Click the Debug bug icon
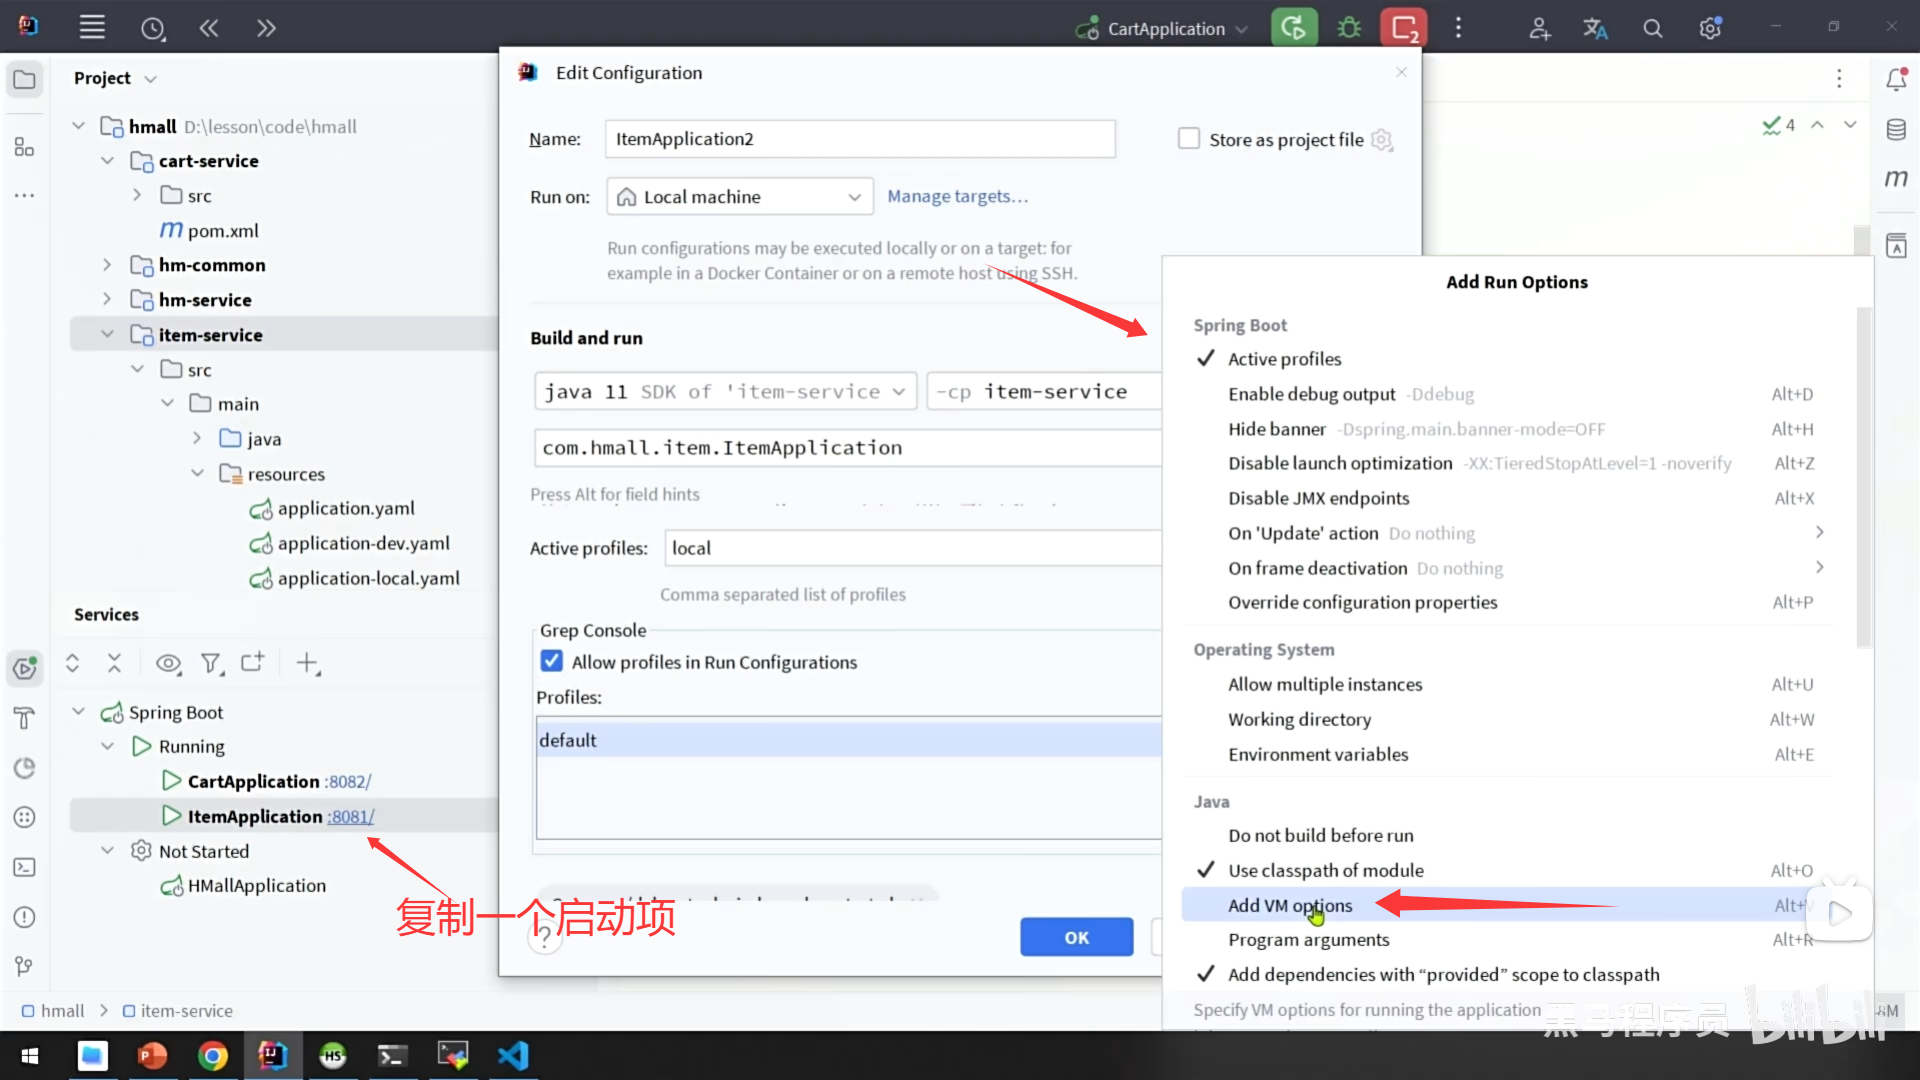 click(x=1349, y=28)
